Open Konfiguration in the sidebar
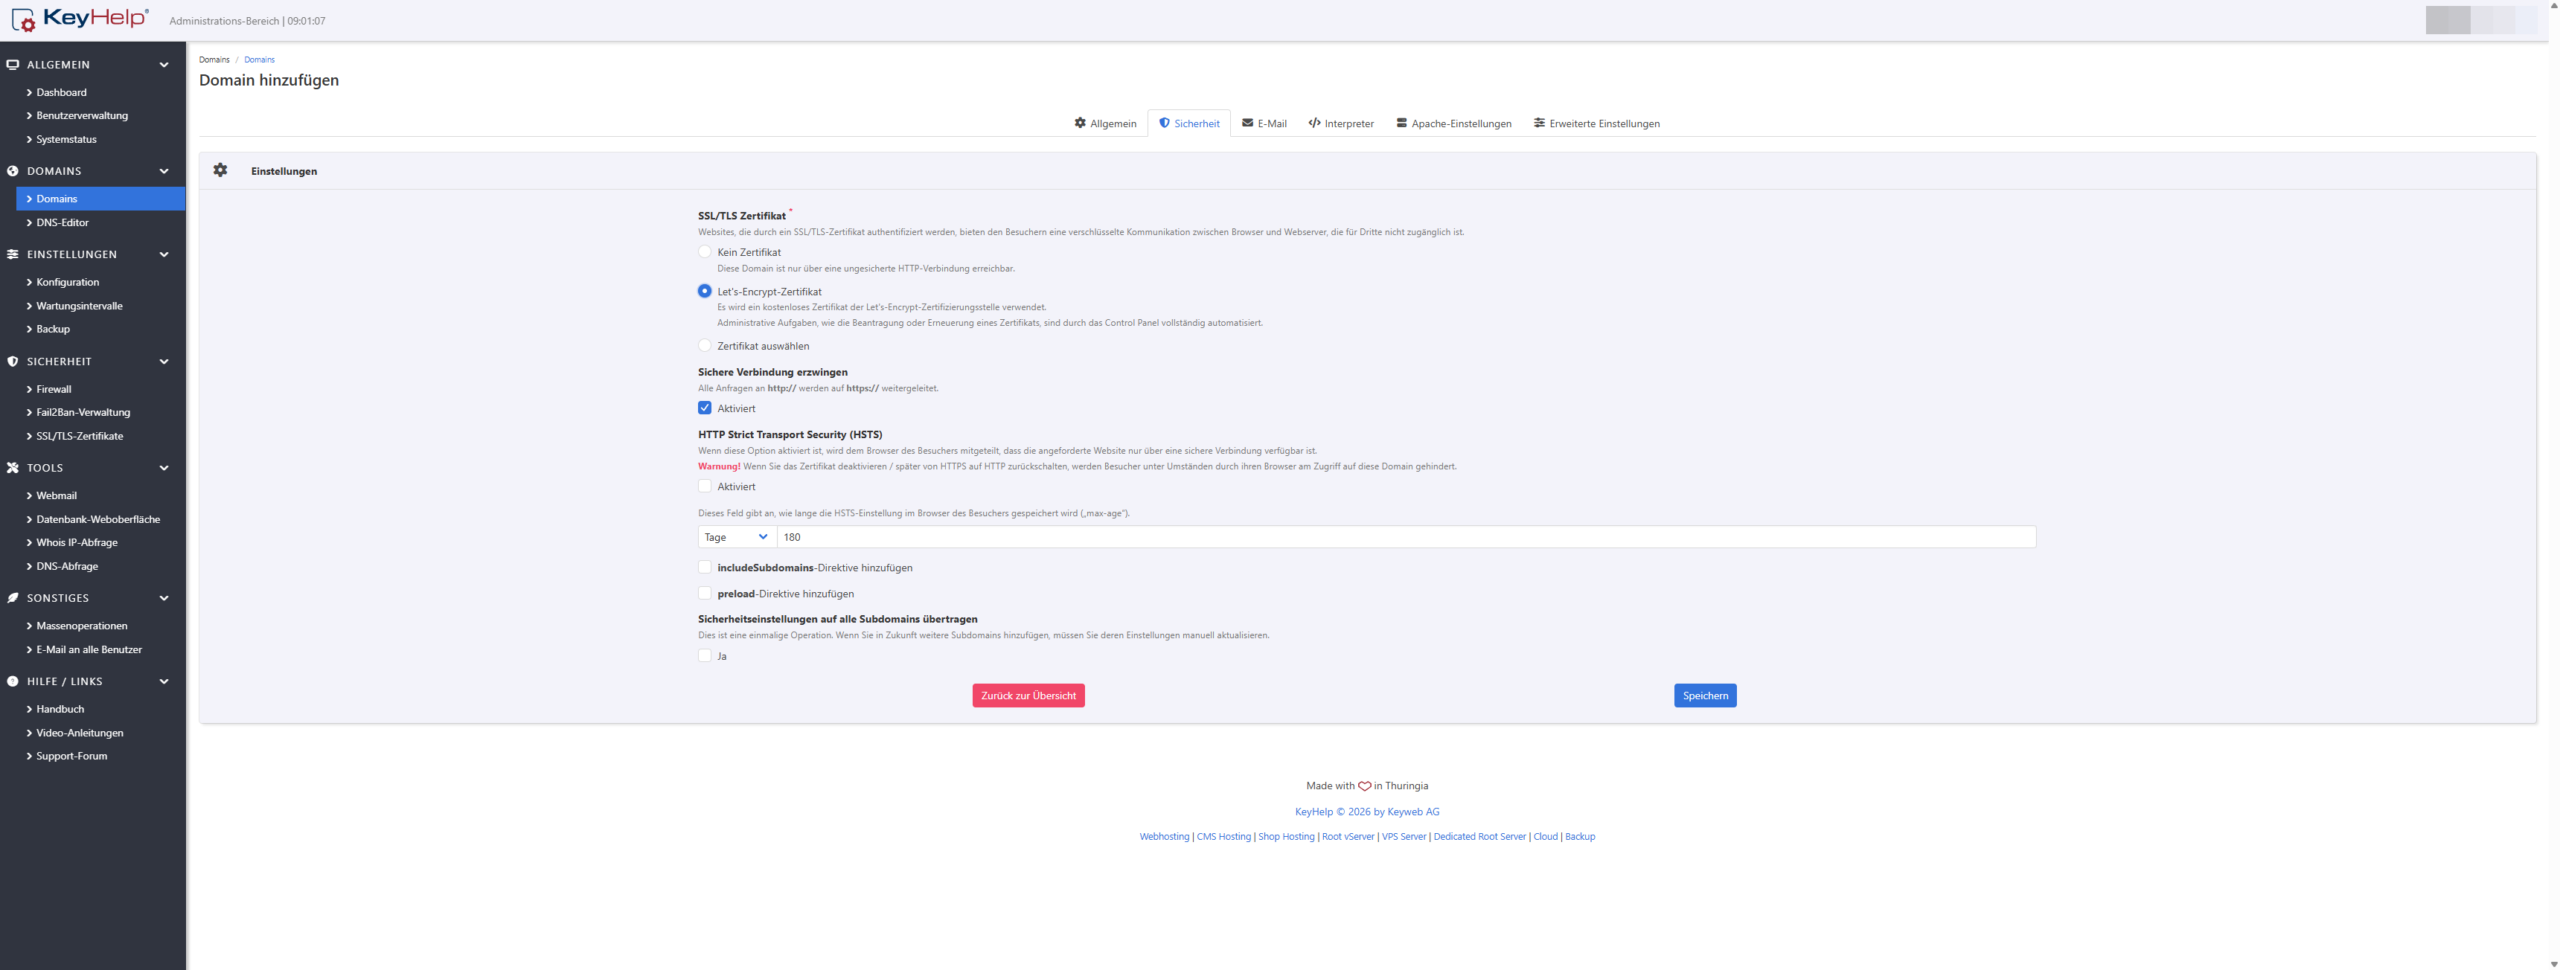2560x970 pixels. coord(67,283)
